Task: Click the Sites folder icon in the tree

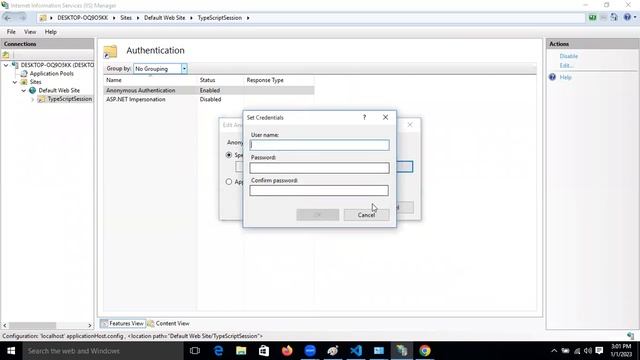Action: coord(24,82)
